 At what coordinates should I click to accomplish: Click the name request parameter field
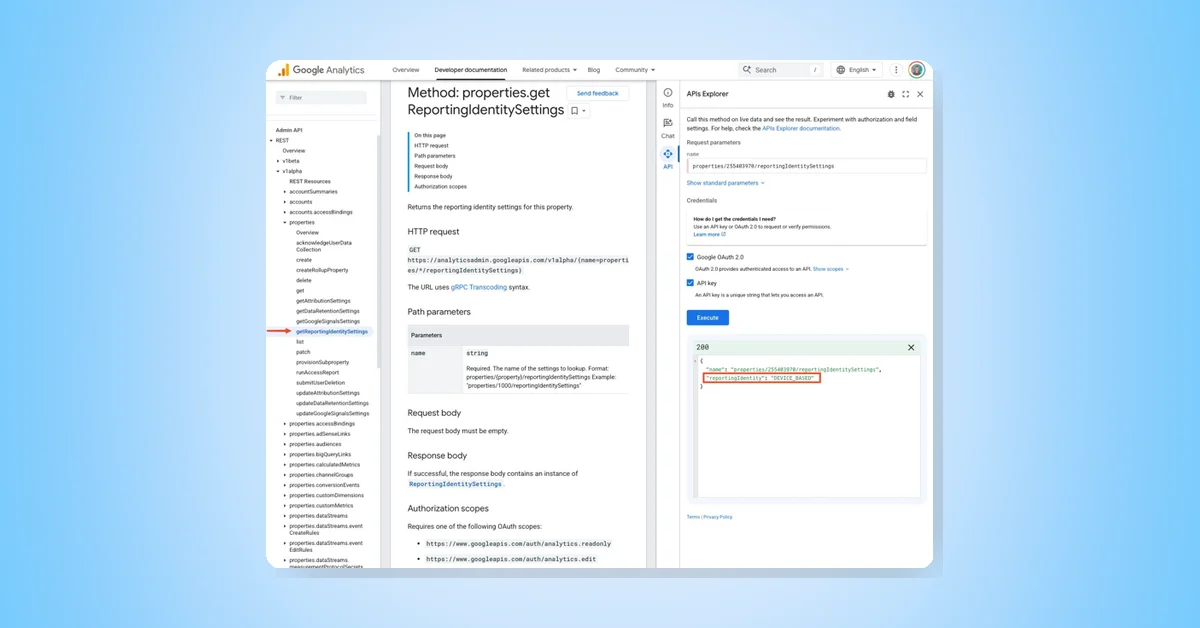pos(807,166)
